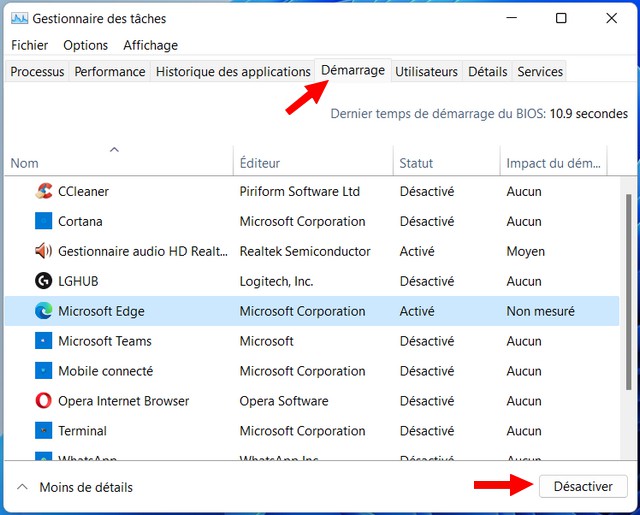
Task: Click the Mobile connecté icon
Action: coord(43,371)
